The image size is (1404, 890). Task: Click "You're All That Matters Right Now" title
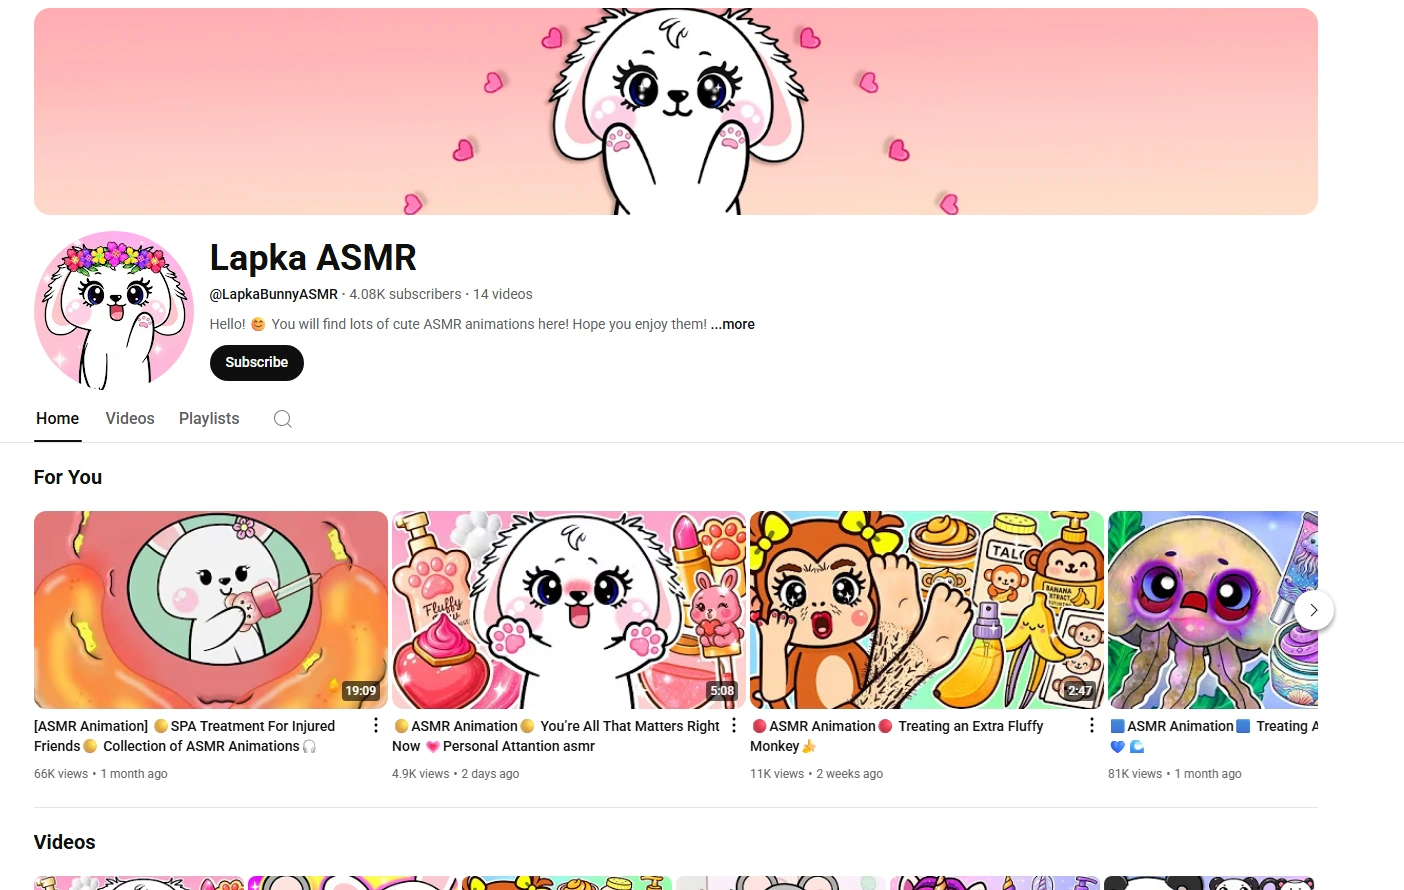[555, 735]
